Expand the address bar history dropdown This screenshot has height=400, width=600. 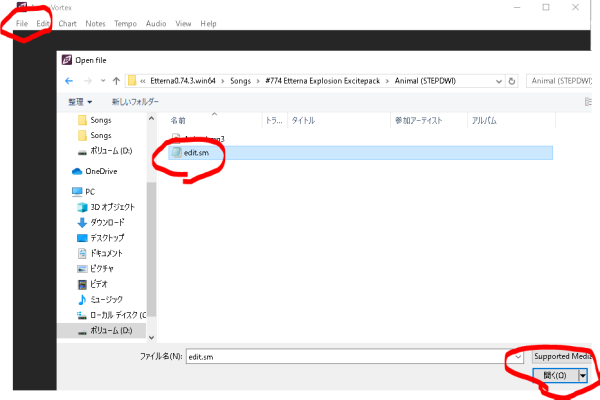(497, 81)
